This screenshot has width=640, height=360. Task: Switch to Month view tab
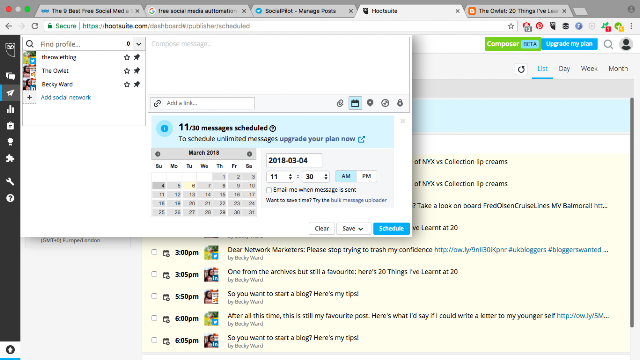pos(618,69)
